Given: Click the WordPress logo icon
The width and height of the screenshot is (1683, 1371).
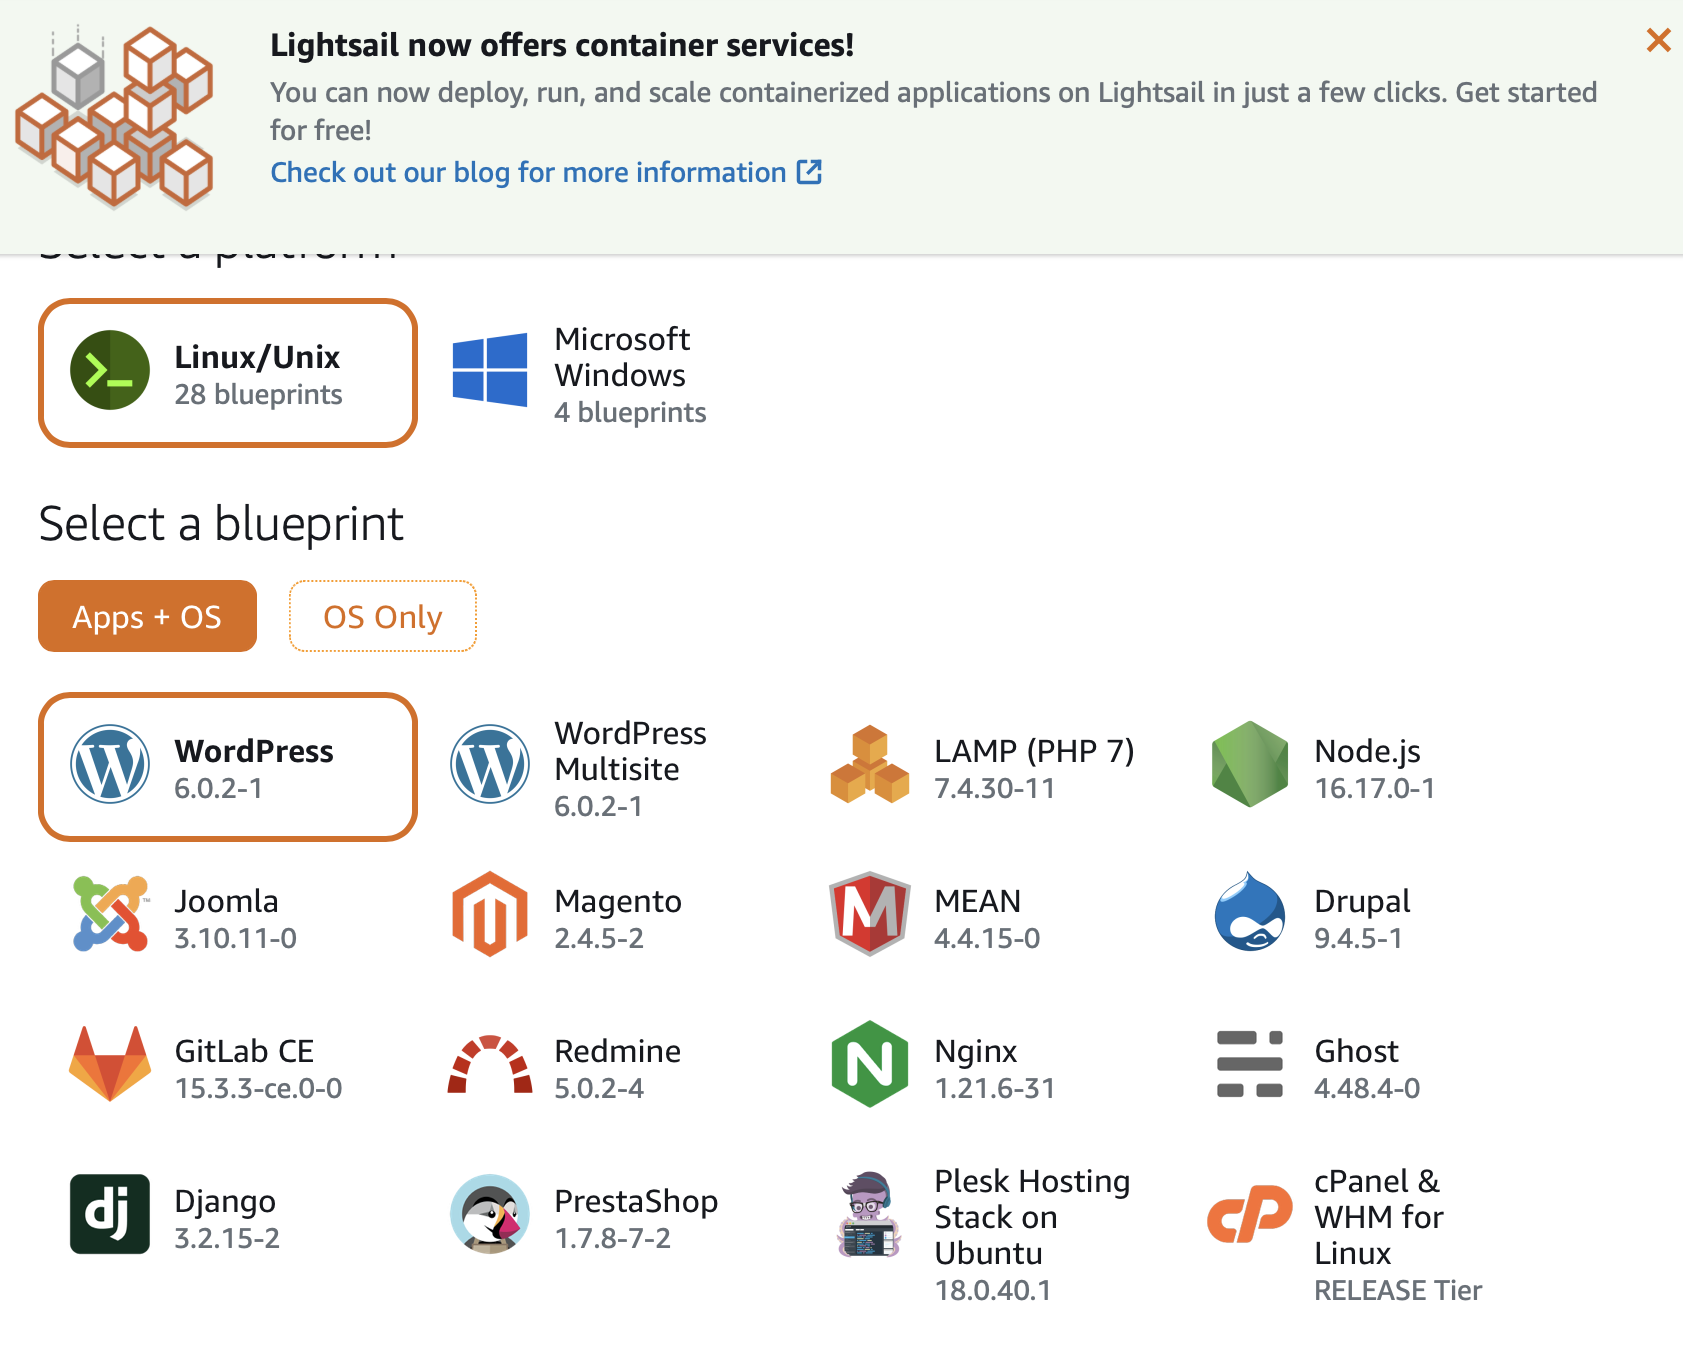Looking at the screenshot, I should (110, 764).
